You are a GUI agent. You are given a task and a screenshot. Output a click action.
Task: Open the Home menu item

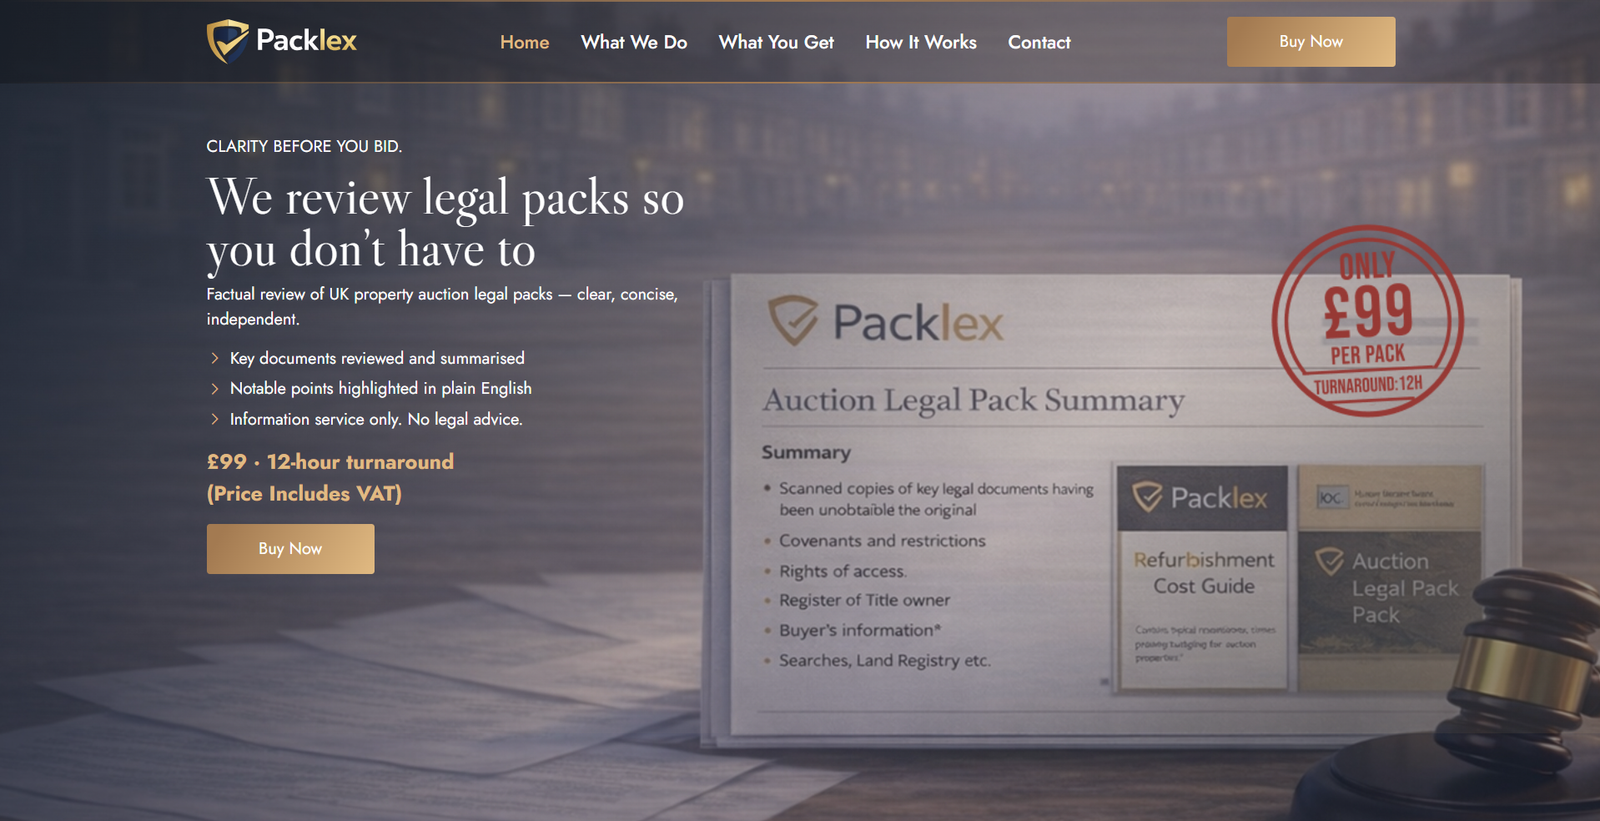tap(525, 42)
